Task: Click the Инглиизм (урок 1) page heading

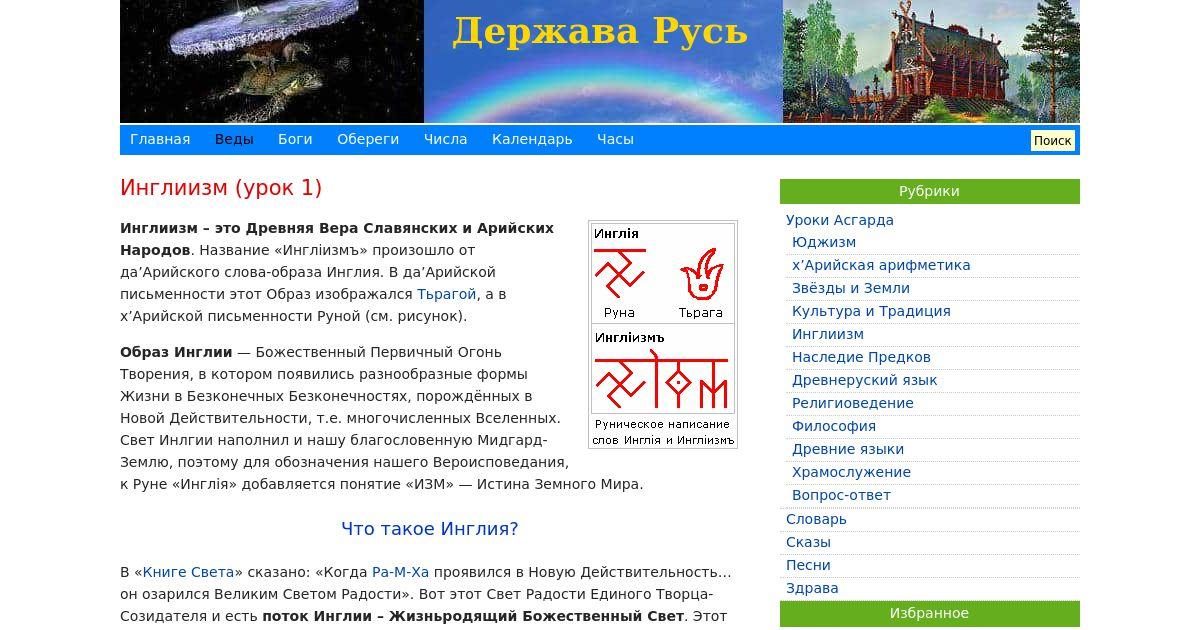Action: [x=221, y=188]
